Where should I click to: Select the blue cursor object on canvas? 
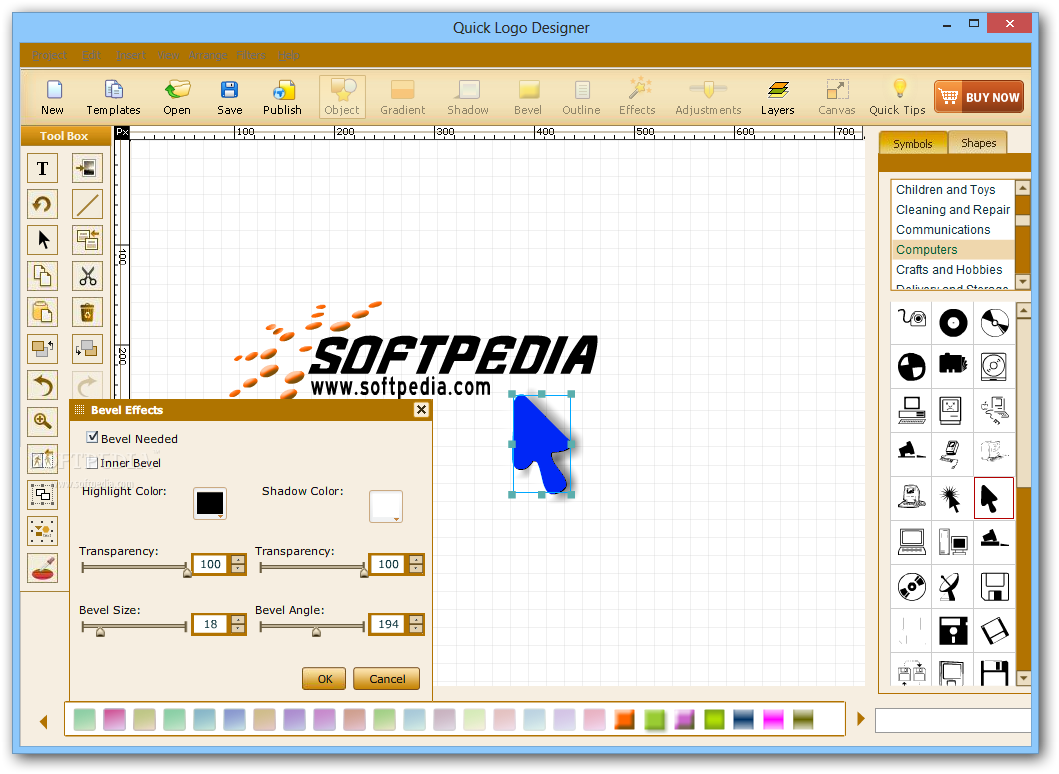coord(540,443)
